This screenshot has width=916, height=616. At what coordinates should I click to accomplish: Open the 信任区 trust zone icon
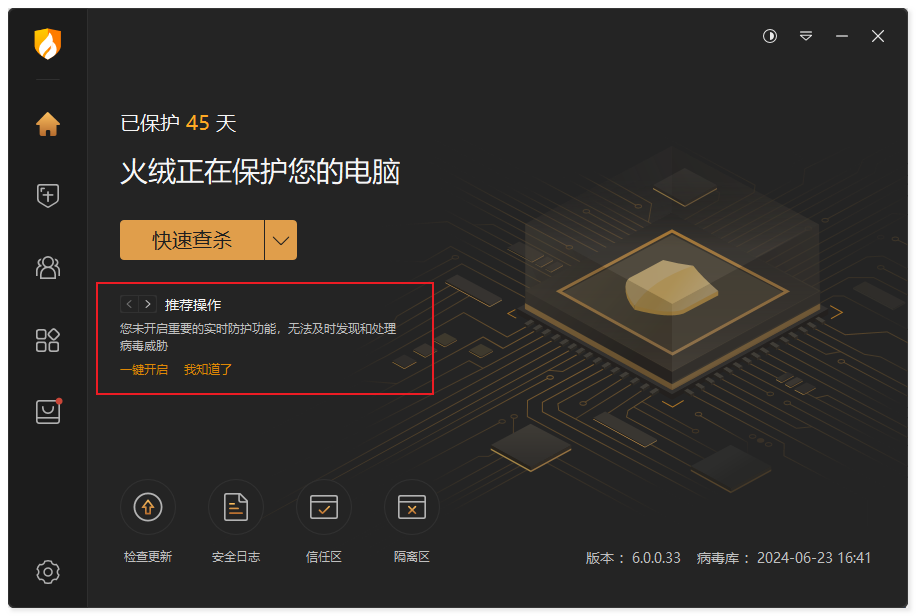click(324, 507)
